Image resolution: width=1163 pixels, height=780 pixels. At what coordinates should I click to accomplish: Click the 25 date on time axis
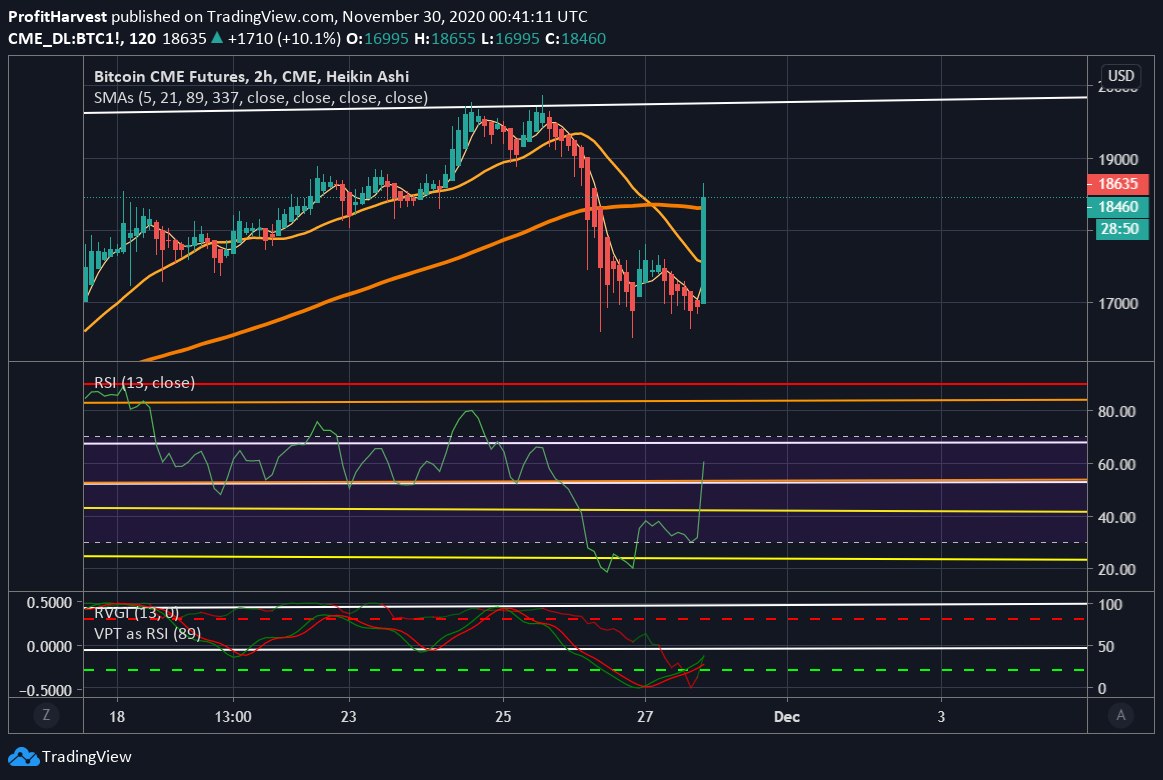(503, 717)
